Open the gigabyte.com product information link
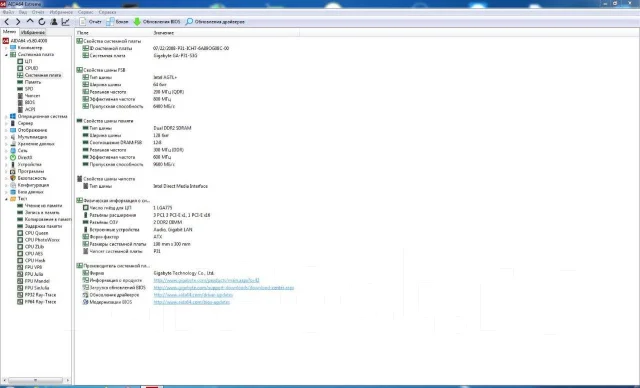Screen dimensions: 640x388 point(206,280)
